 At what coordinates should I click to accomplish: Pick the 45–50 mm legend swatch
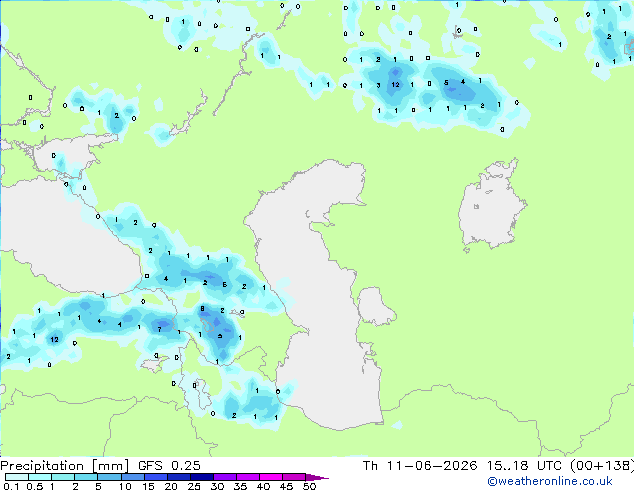tap(294, 477)
